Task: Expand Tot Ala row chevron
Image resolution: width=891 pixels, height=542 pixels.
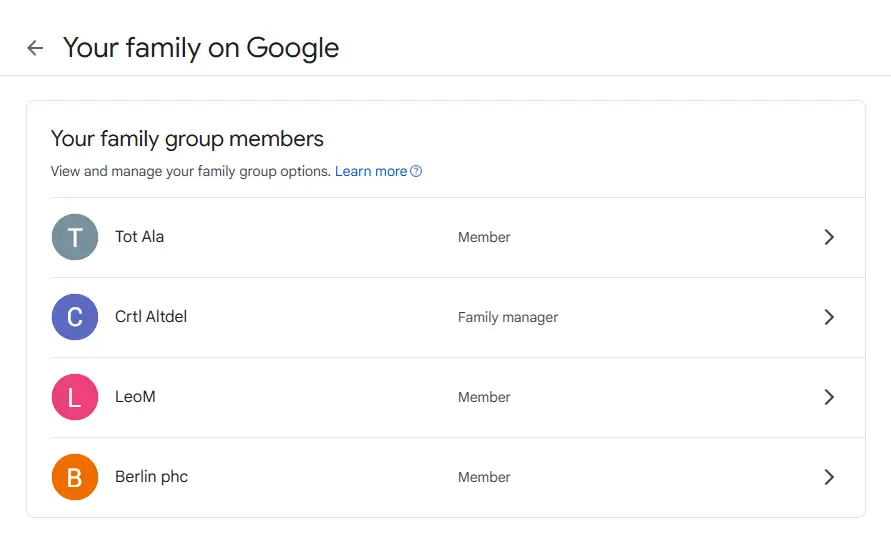Action: [829, 237]
